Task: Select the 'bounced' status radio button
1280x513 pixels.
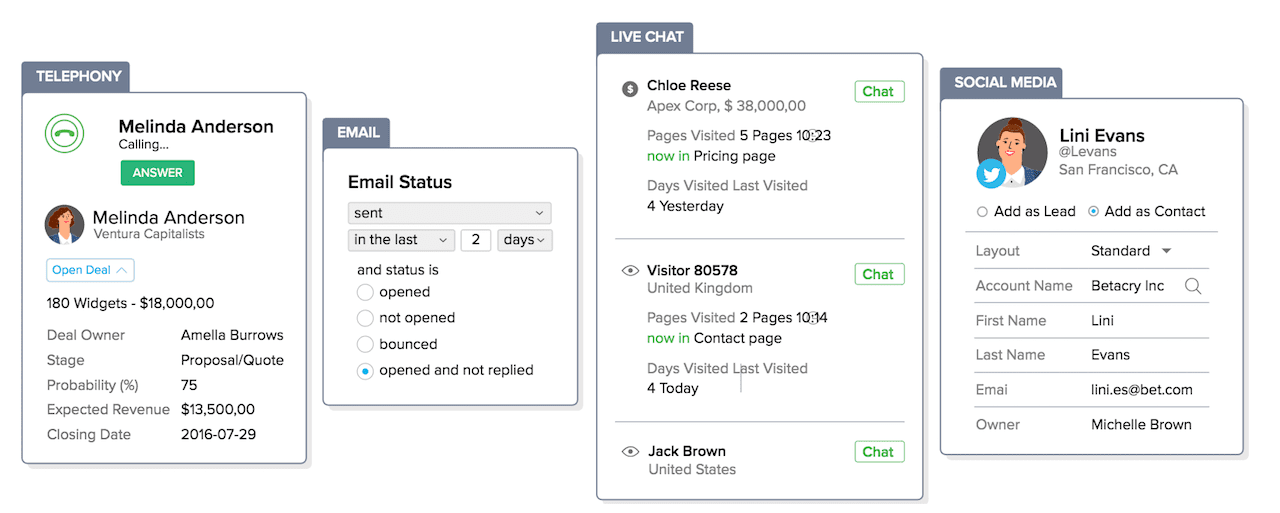Action: pyautogui.click(x=365, y=344)
